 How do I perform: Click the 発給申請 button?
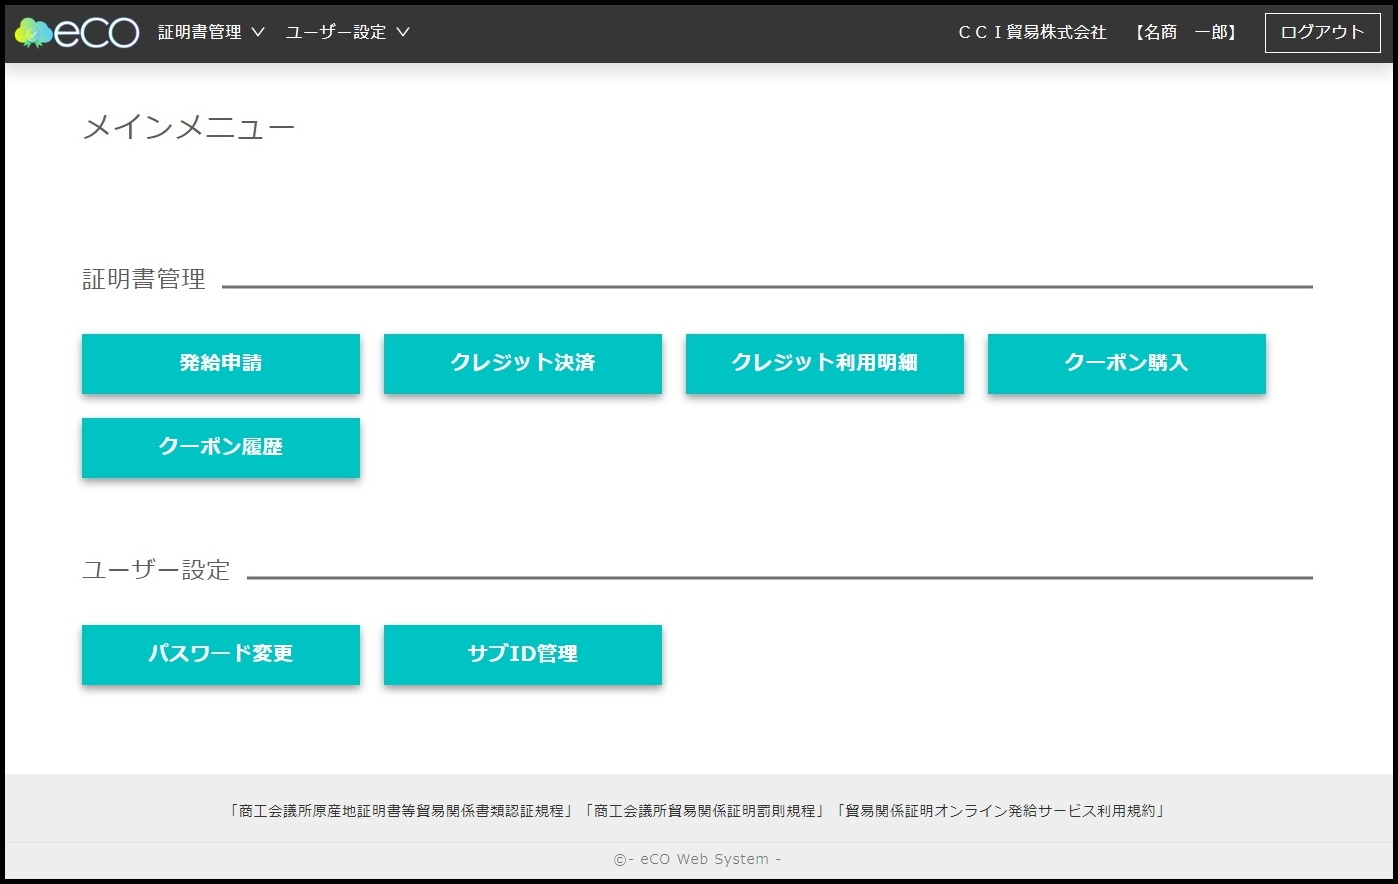click(221, 363)
